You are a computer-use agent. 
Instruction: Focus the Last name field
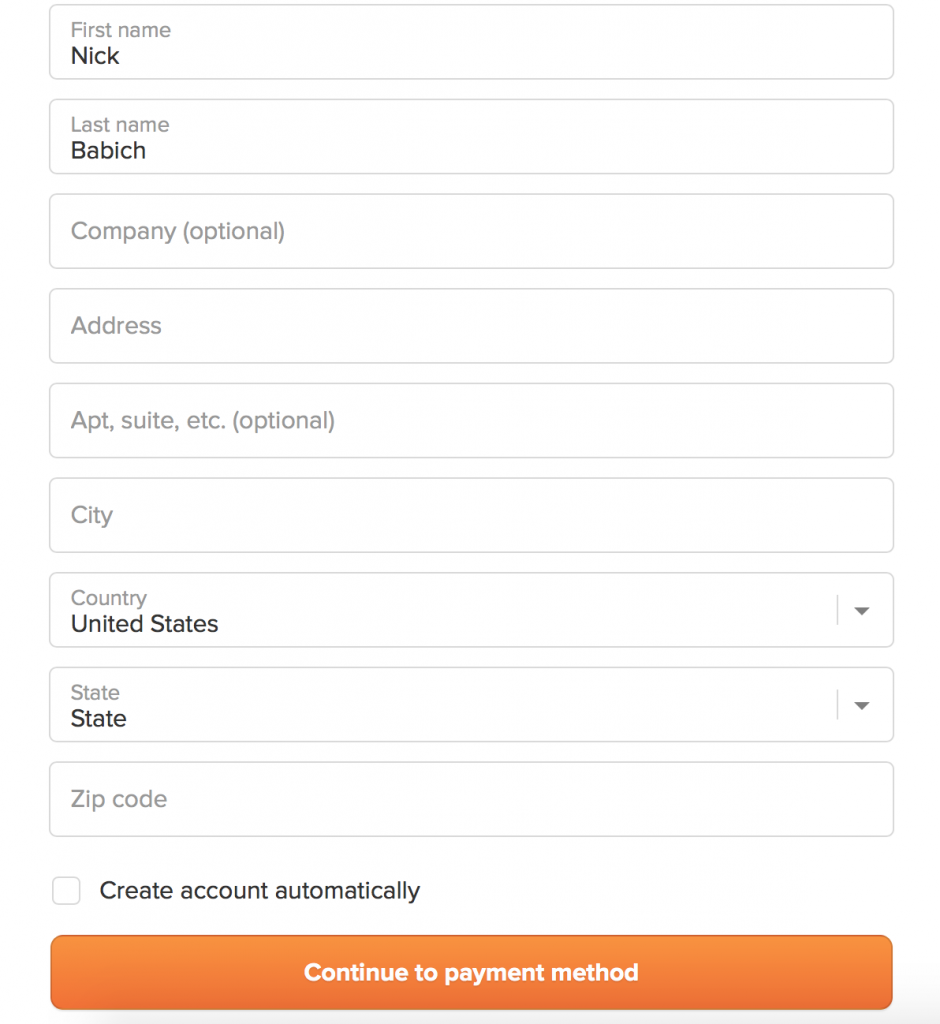click(x=470, y=137)
